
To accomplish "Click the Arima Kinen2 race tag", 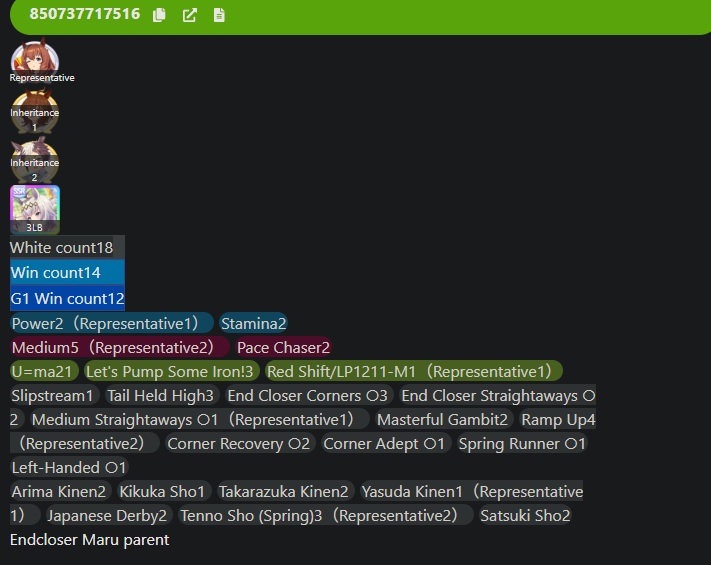I will pyautogui.click(x=60, y=492).
